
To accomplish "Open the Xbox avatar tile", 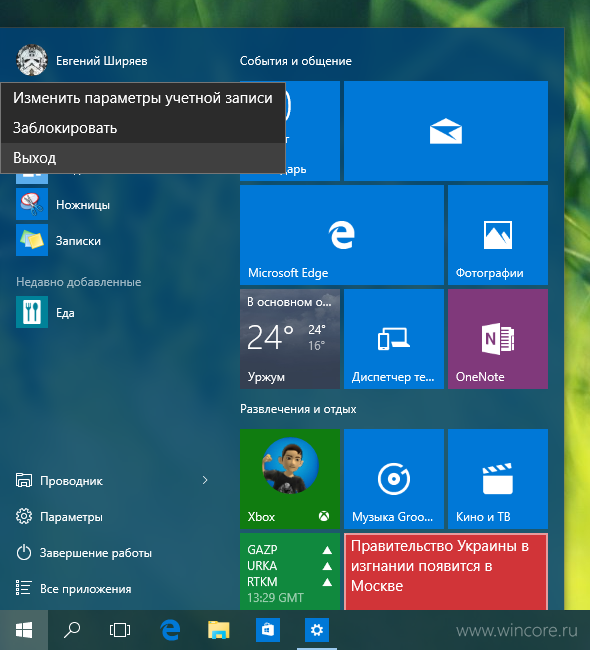I will (x=290, y=479).
